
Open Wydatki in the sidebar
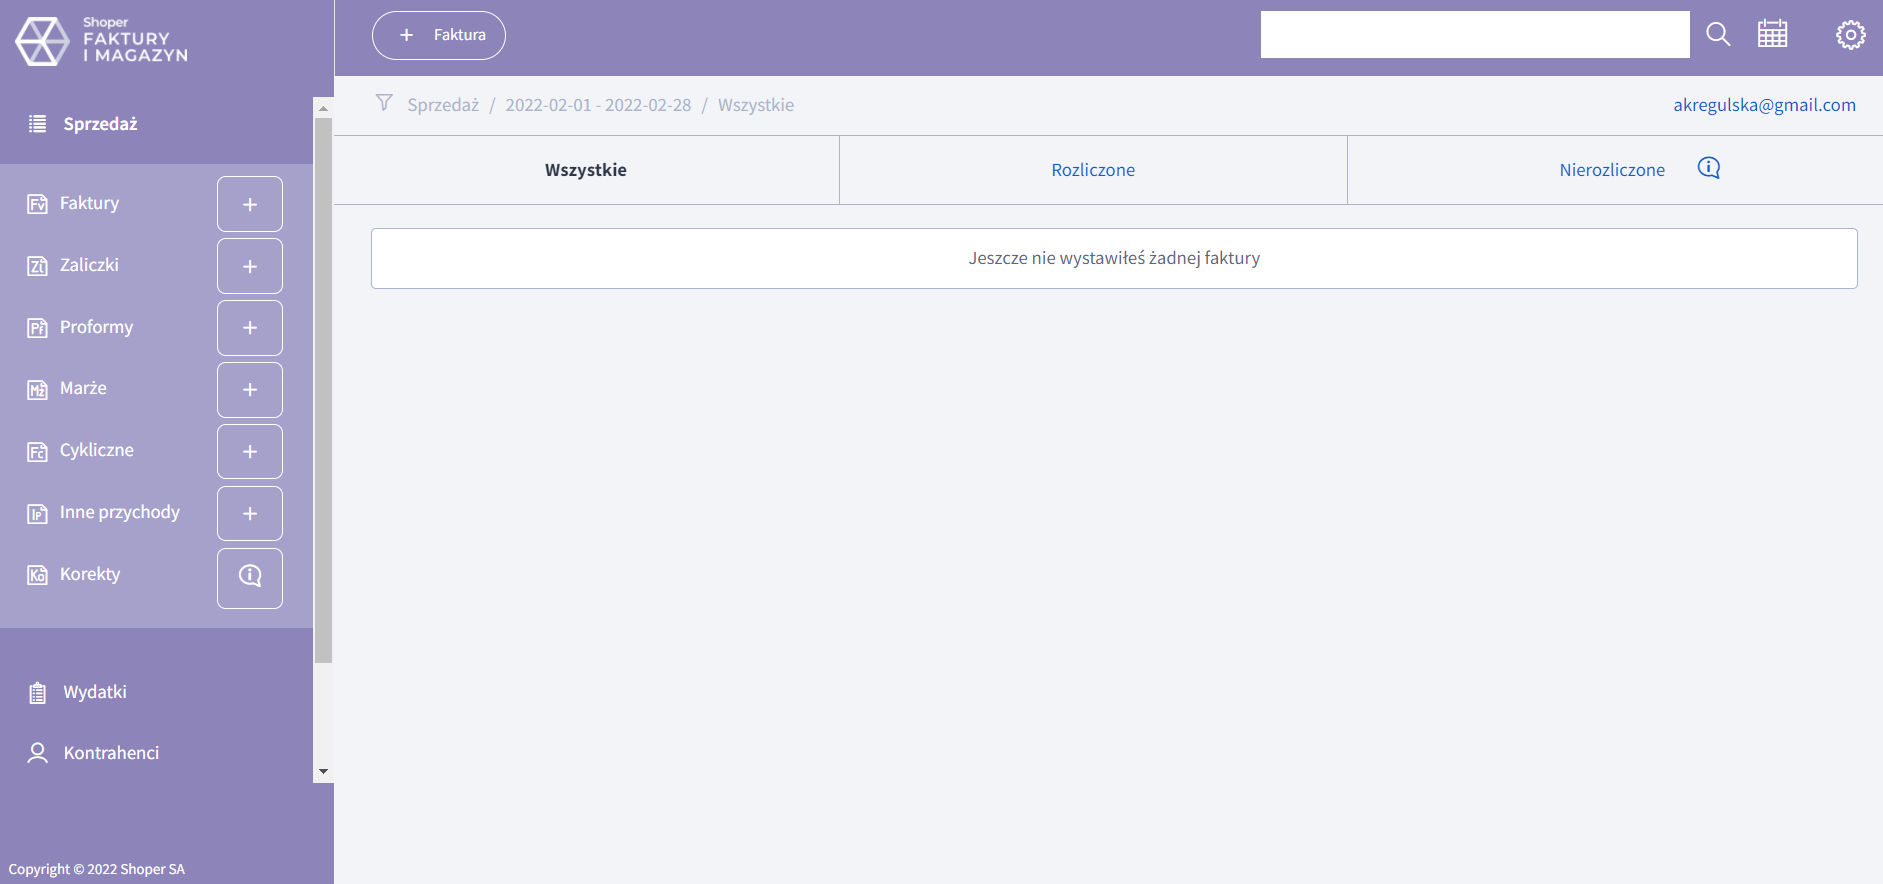(x=95, y=692)
